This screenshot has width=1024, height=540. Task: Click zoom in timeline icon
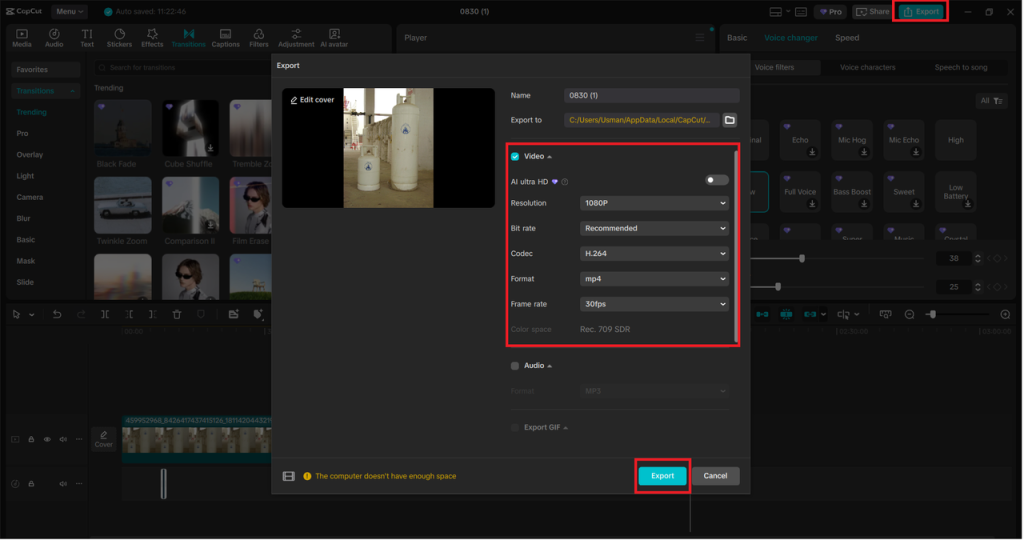(x=1005, y=314)
